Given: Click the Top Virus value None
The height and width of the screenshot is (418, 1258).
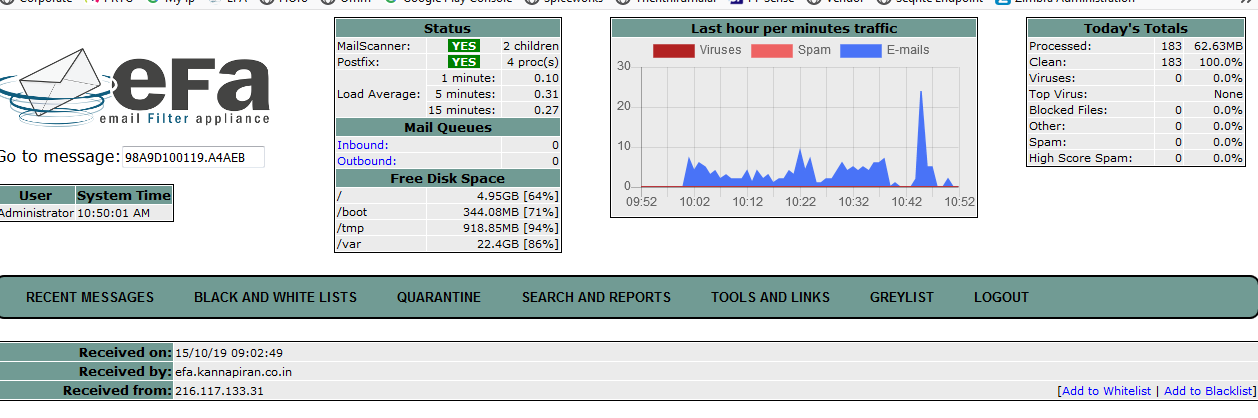Looking at the screenshot, I should (1228, 94).
